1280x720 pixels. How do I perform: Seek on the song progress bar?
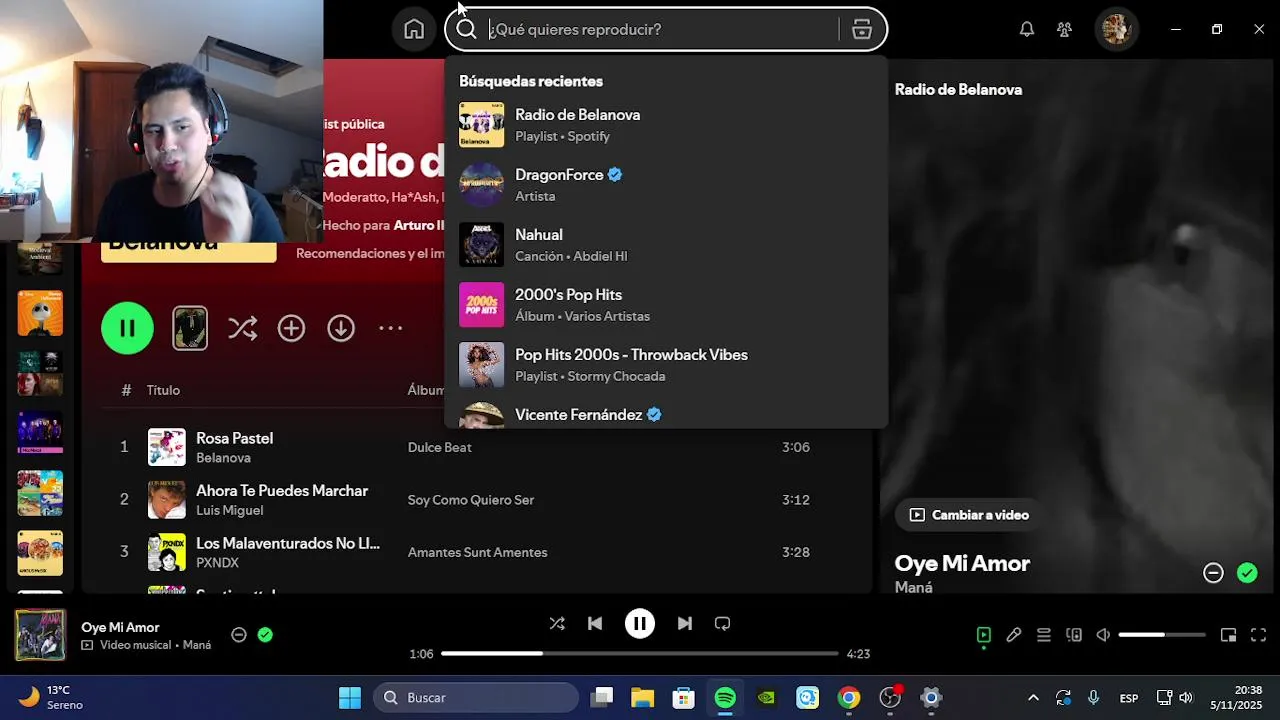click(x=639, y=653)
